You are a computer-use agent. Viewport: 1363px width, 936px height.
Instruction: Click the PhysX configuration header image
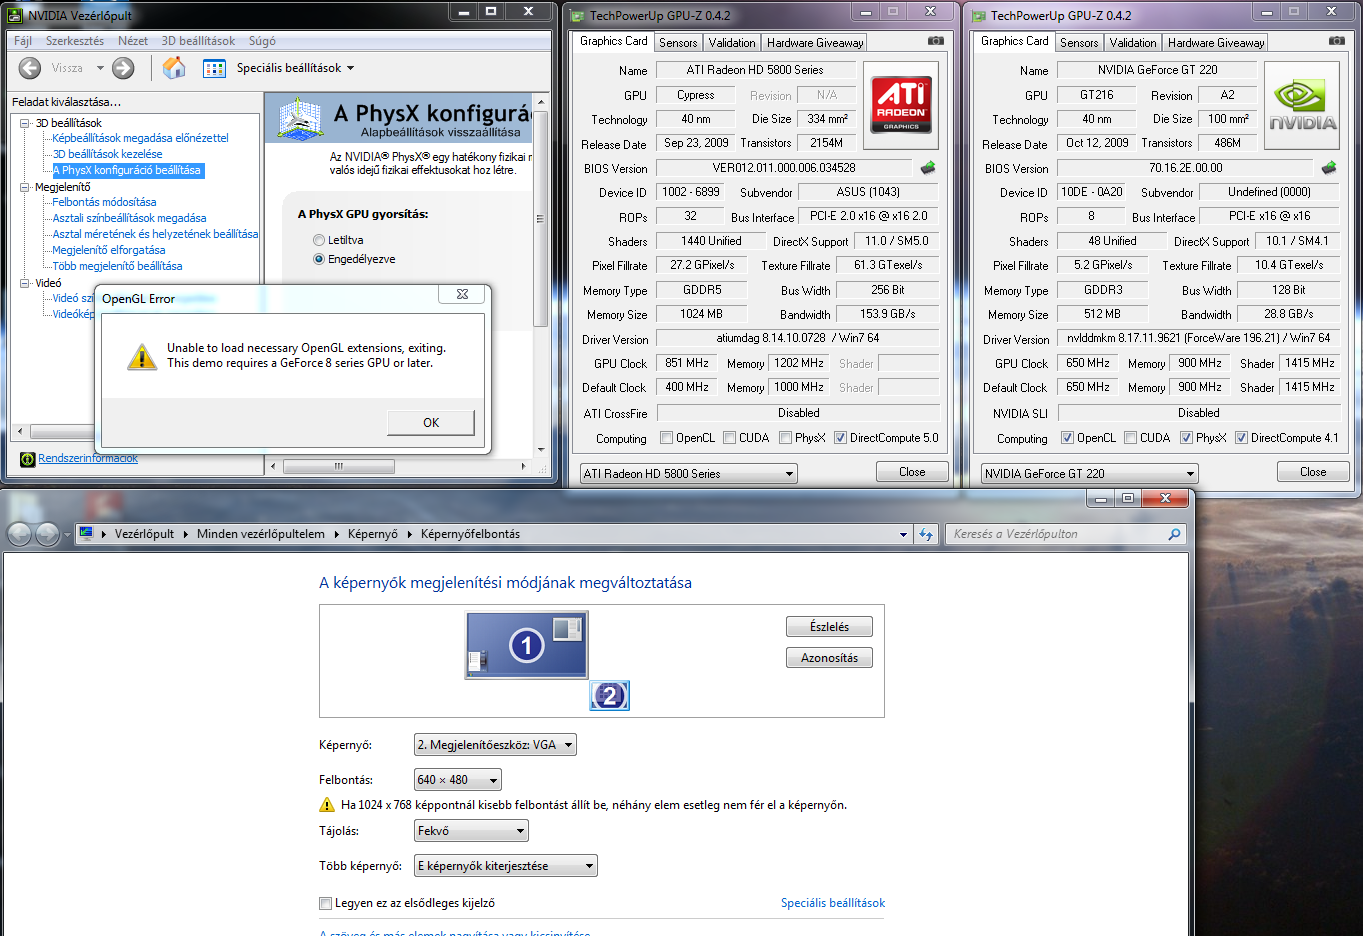click(x=299, y=119)
